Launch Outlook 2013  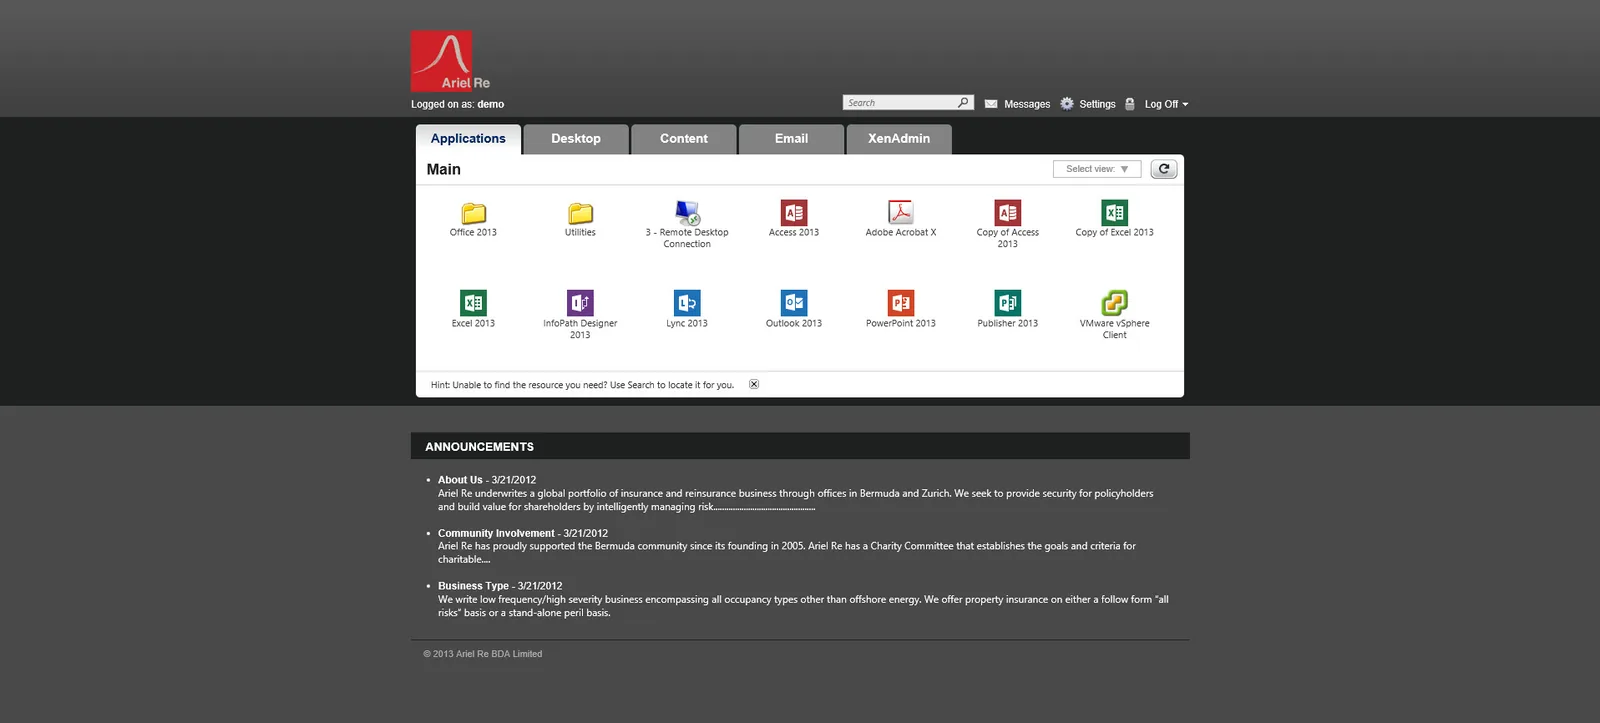[x=794, y=310]
